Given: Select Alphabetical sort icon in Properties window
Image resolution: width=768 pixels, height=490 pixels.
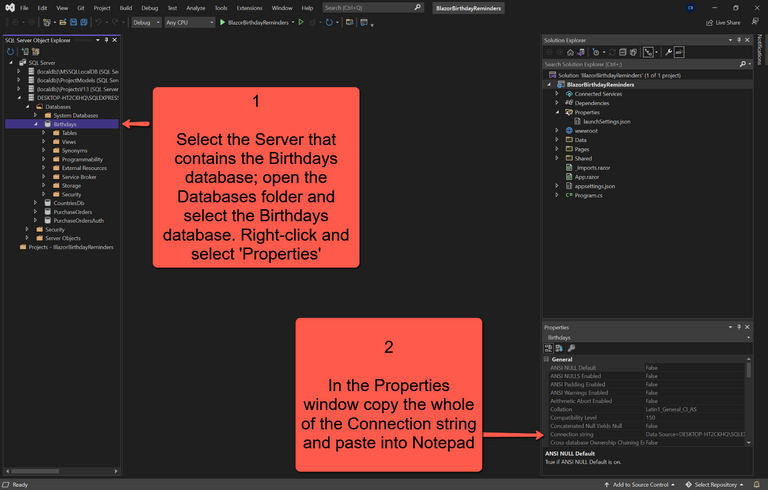Looking at the screenshot, I should [x=560, y=348].
